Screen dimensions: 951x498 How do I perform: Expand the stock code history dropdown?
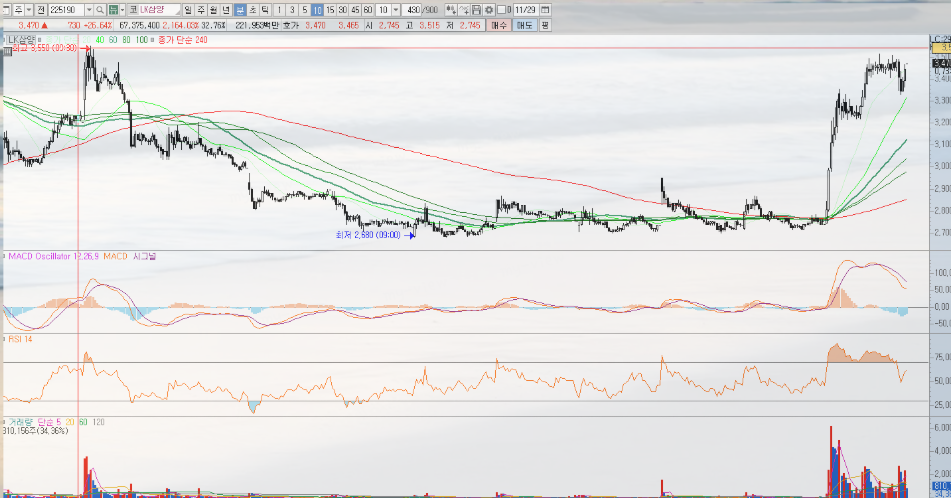click(89, 10)
